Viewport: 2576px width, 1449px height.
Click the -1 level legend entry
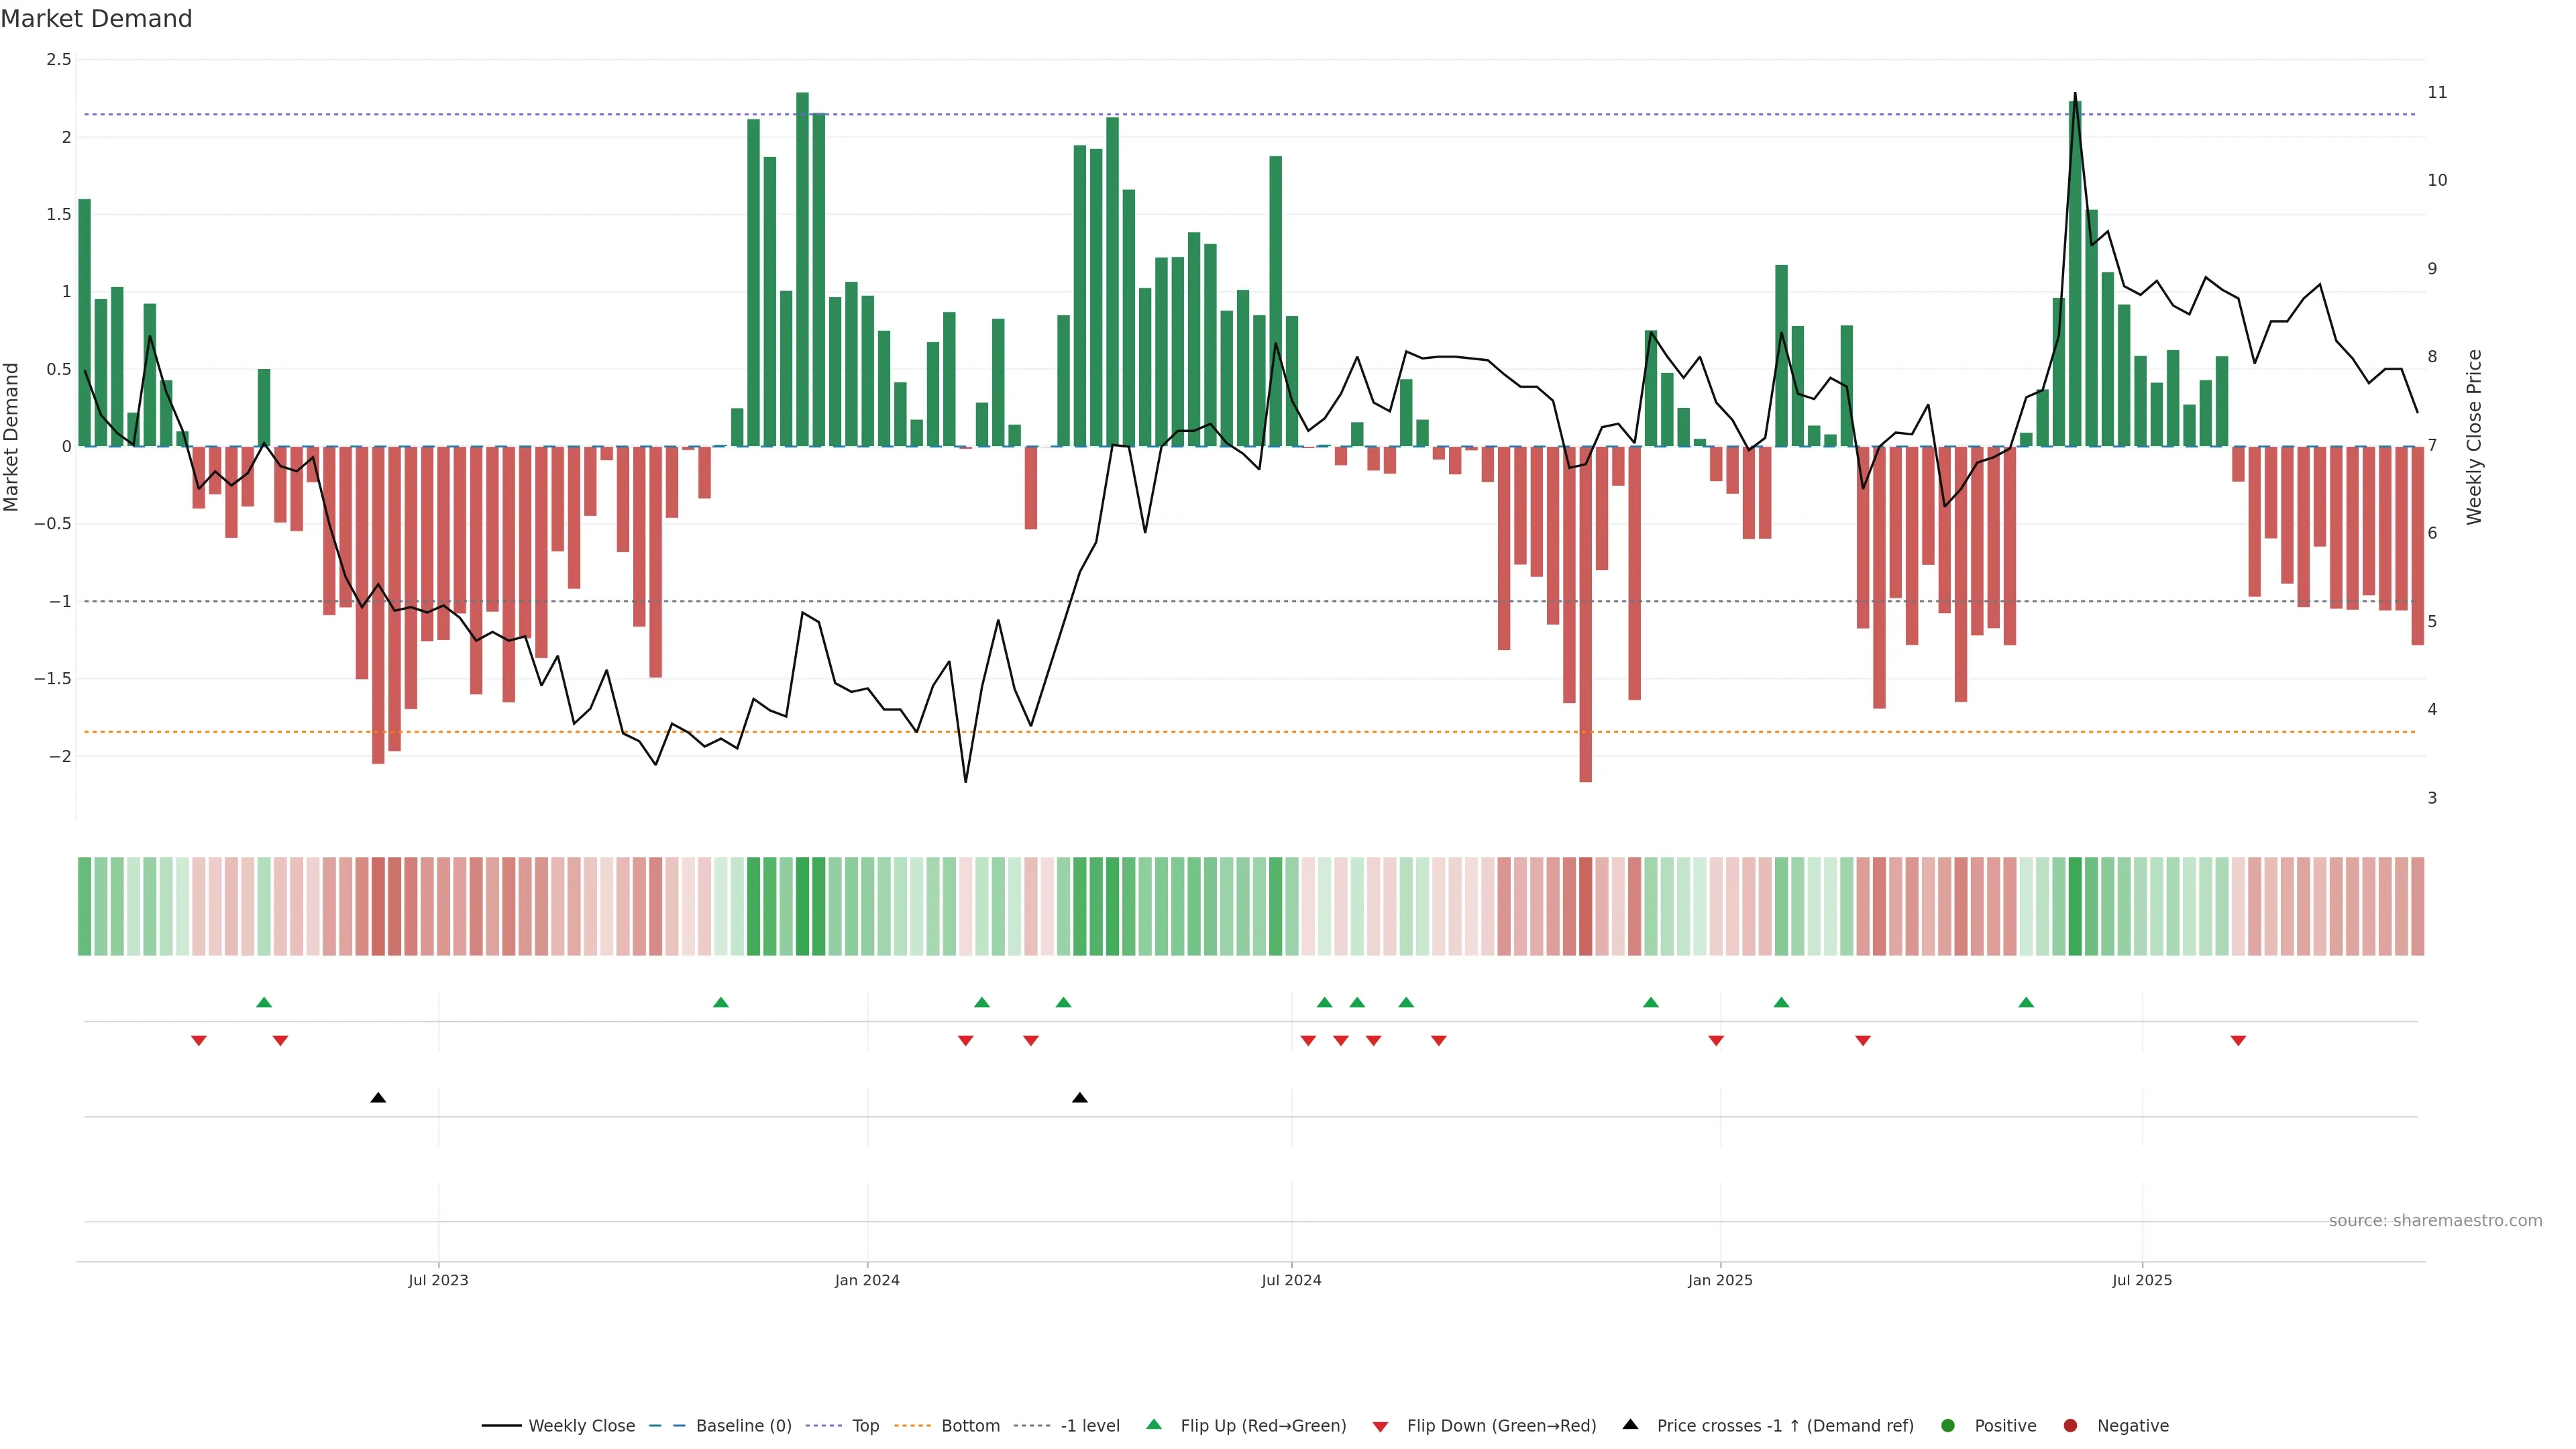(x=1089, y=1426)
